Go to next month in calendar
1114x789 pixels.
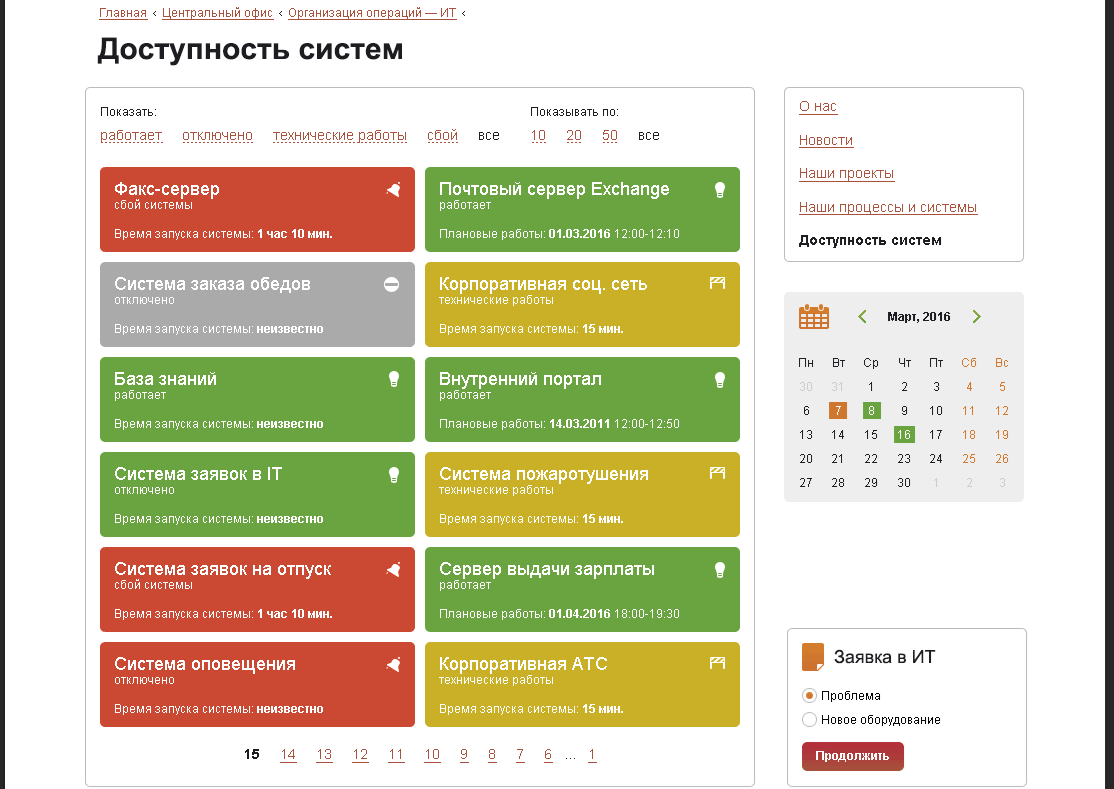point(977,317)
